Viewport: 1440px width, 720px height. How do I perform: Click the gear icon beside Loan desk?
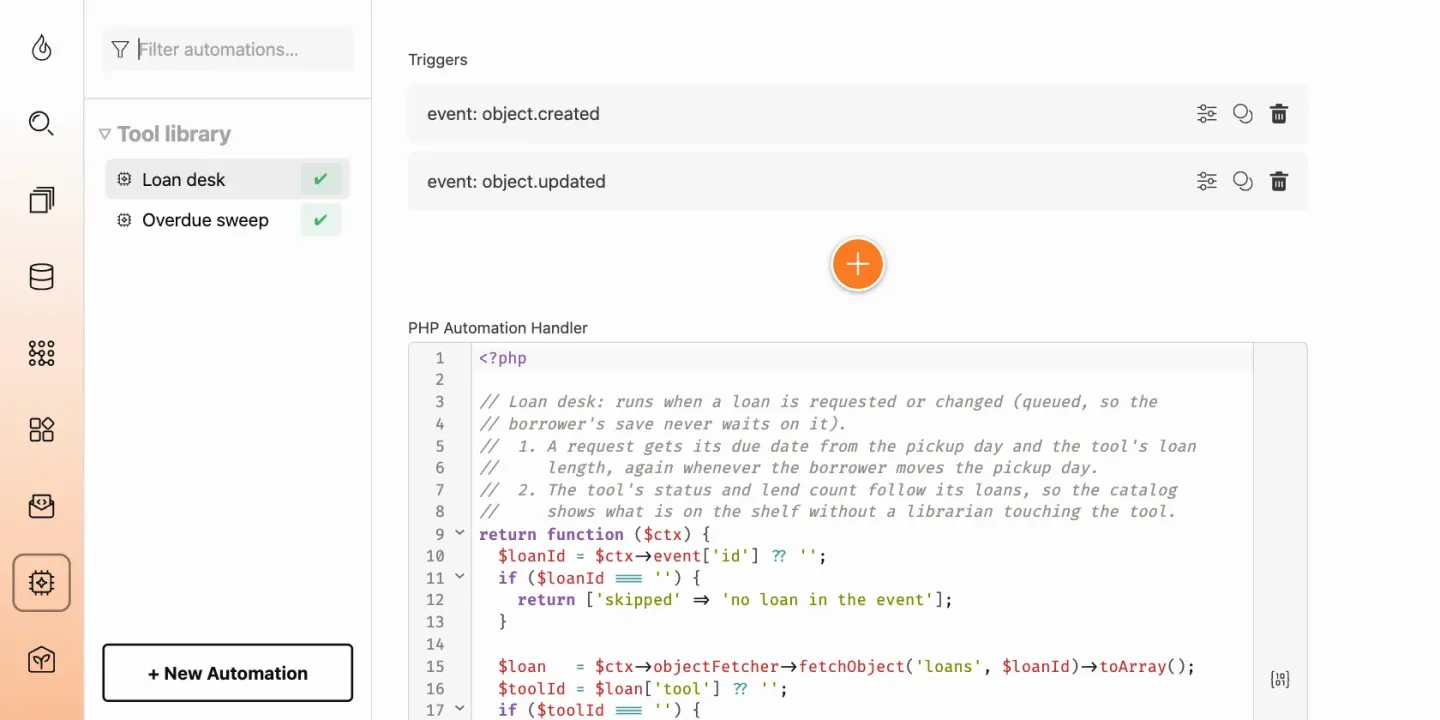tap(124, 180)
